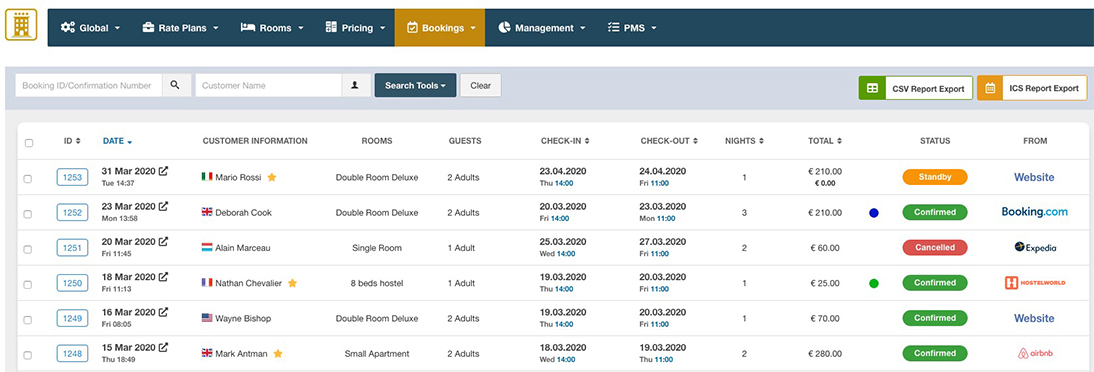1094x372 pixels.
Task: Click CSV Report Export button
Action: click(x=915, y=89)
